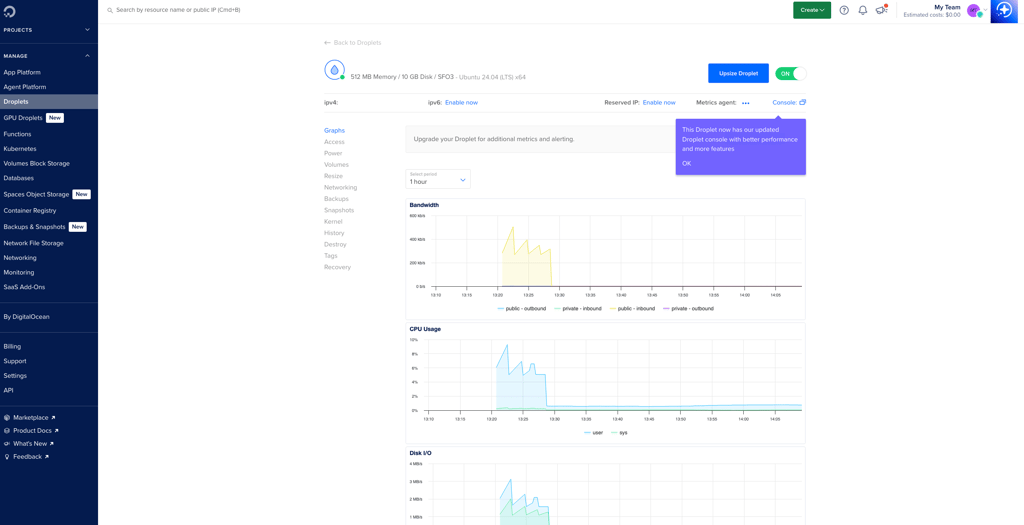Click the Feedback lightbulb icon
This screenshot has height=525, width=1024.
pyautogui.click(x=7, y=457)
